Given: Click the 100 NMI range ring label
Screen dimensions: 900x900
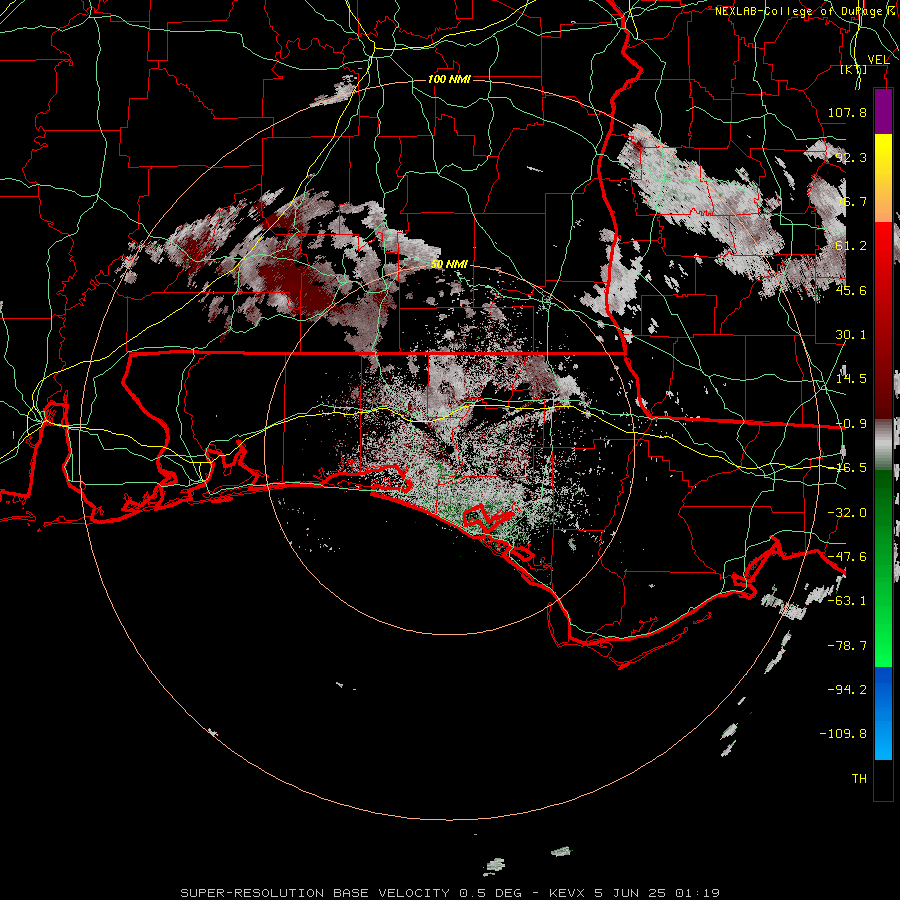Looking at the screenshot, I should point(449,79).
